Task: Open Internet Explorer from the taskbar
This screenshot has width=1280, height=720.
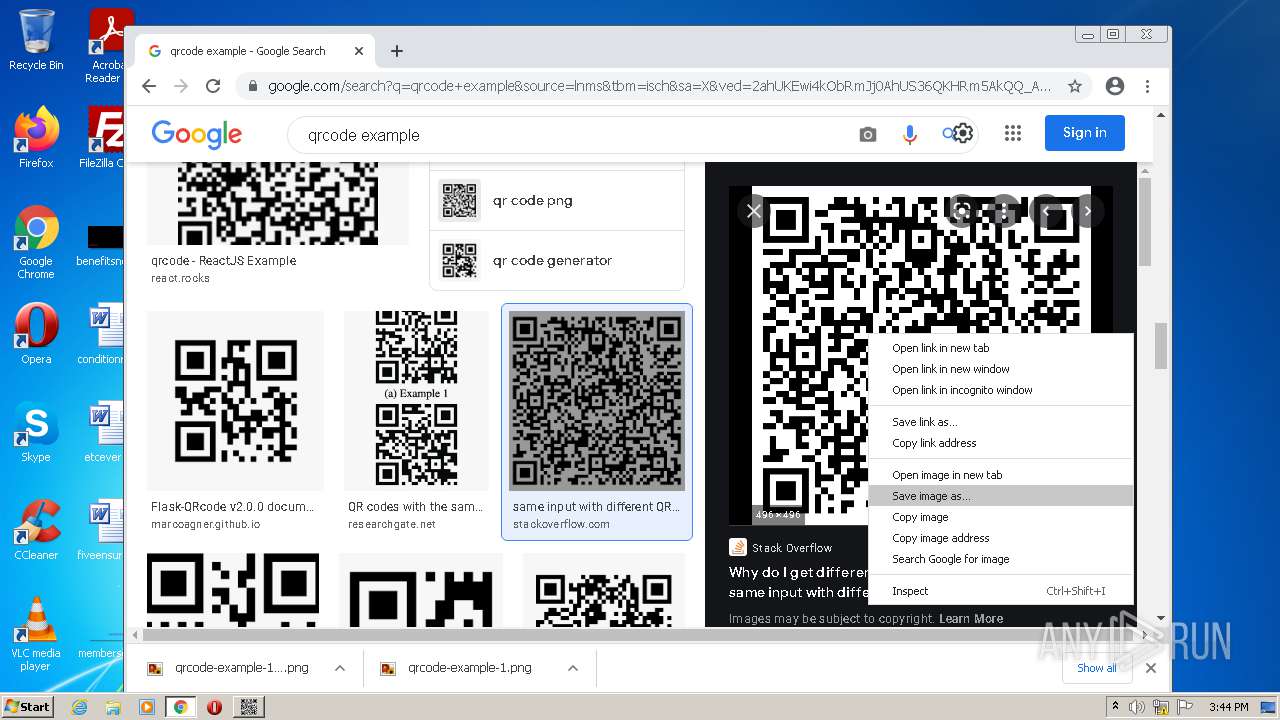Action: pos(79,707)
